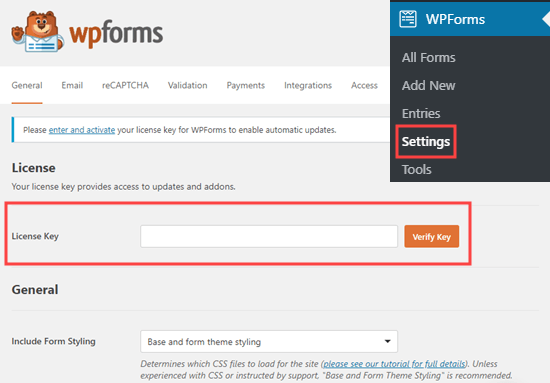The height and width of the screenshot is (383, 550).
Task: Open Tools in the sidebar menu
Action: click(417, 170)
